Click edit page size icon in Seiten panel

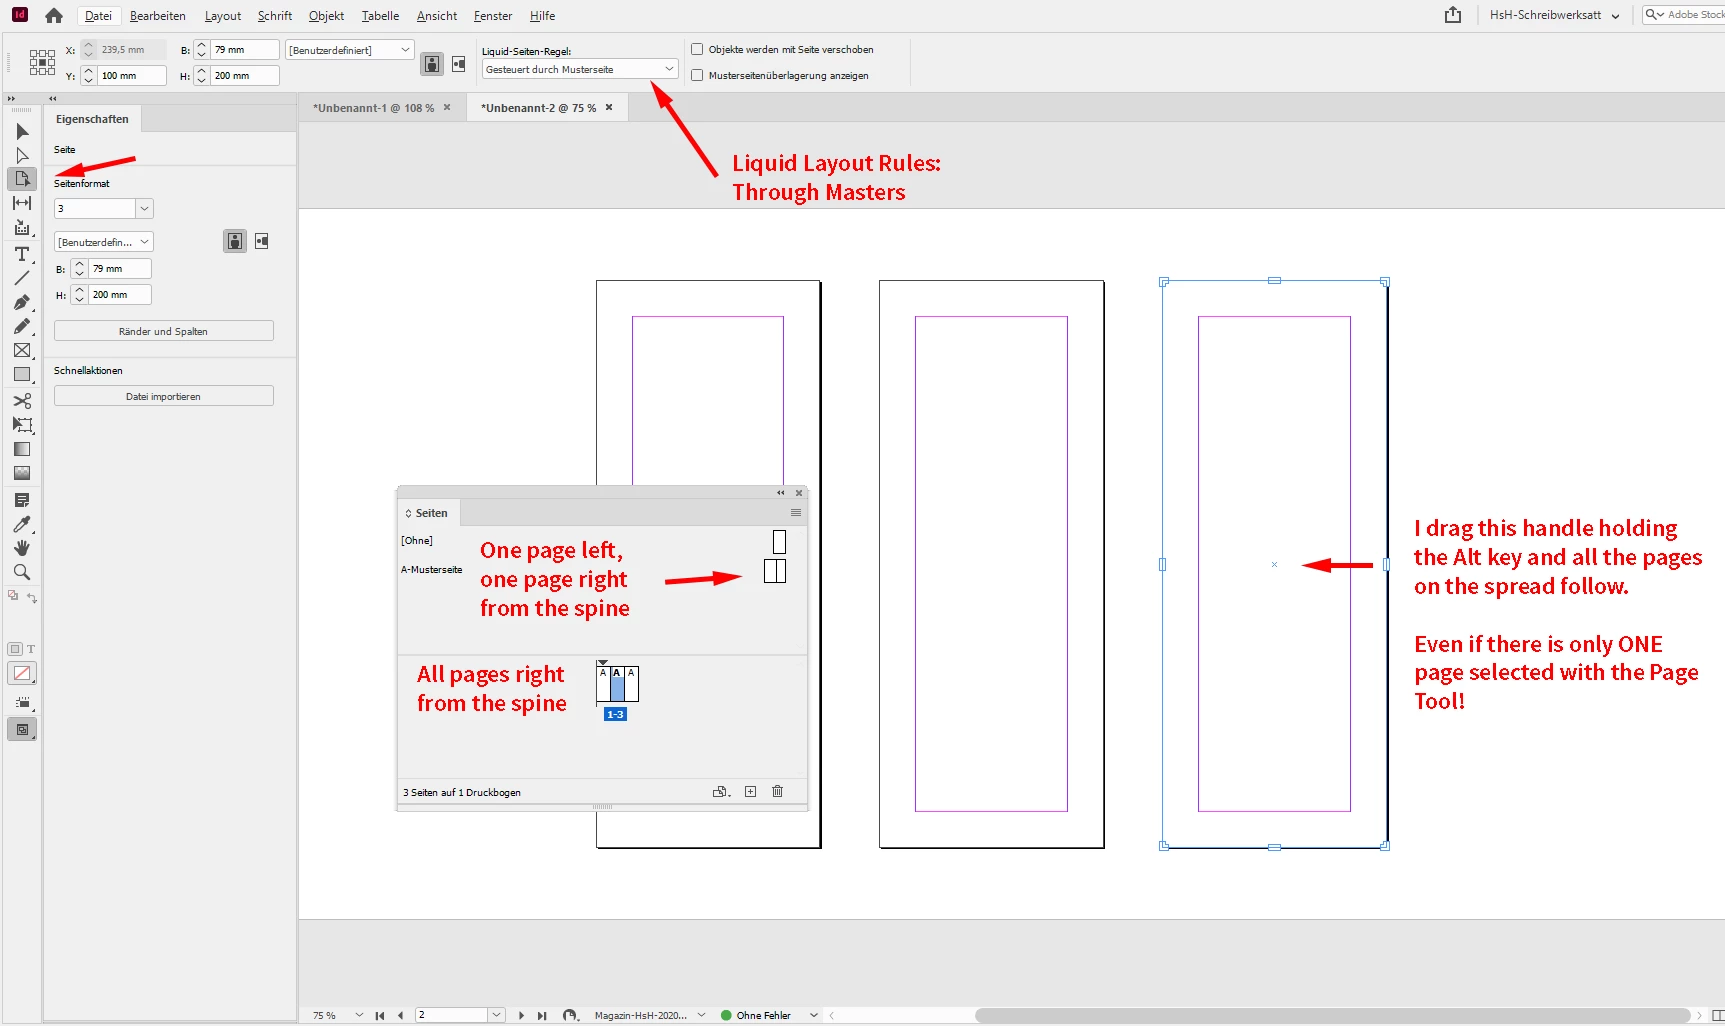click(x=721, y=792)
